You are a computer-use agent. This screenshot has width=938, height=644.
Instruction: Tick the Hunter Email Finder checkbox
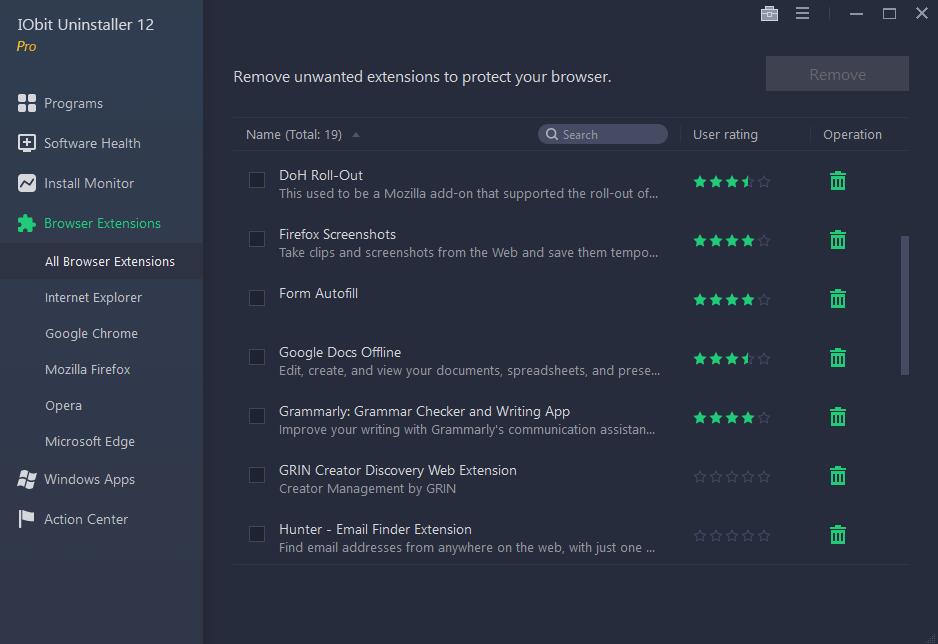(257, 534)
